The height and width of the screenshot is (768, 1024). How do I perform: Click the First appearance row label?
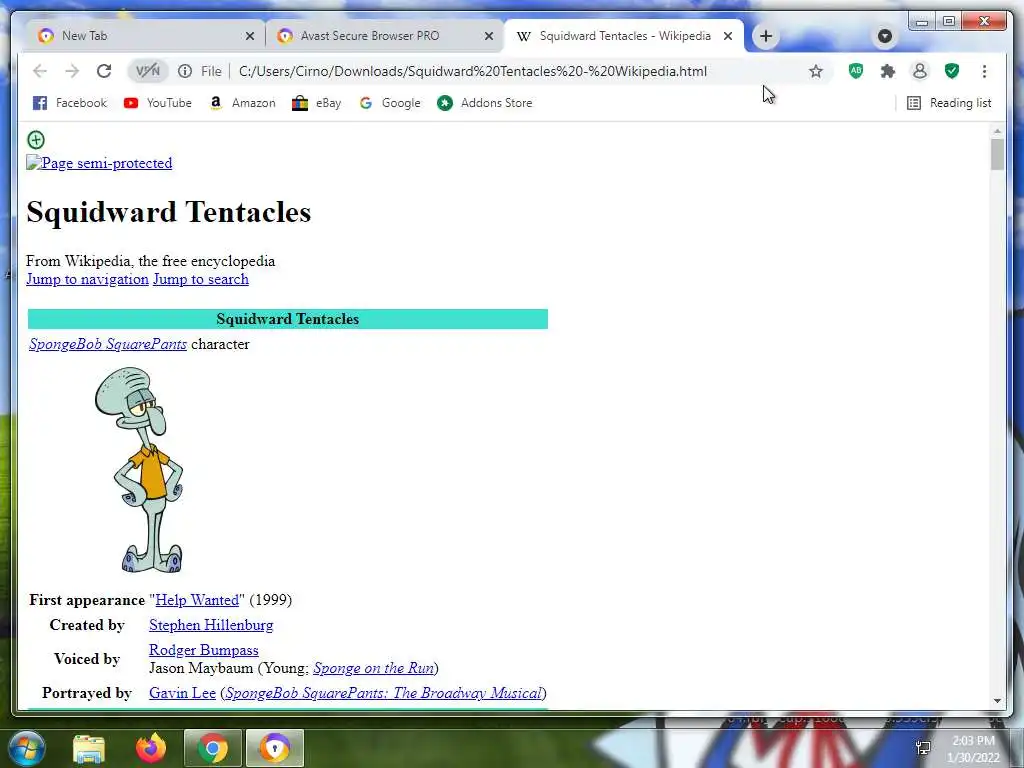[x=87, y=600]
